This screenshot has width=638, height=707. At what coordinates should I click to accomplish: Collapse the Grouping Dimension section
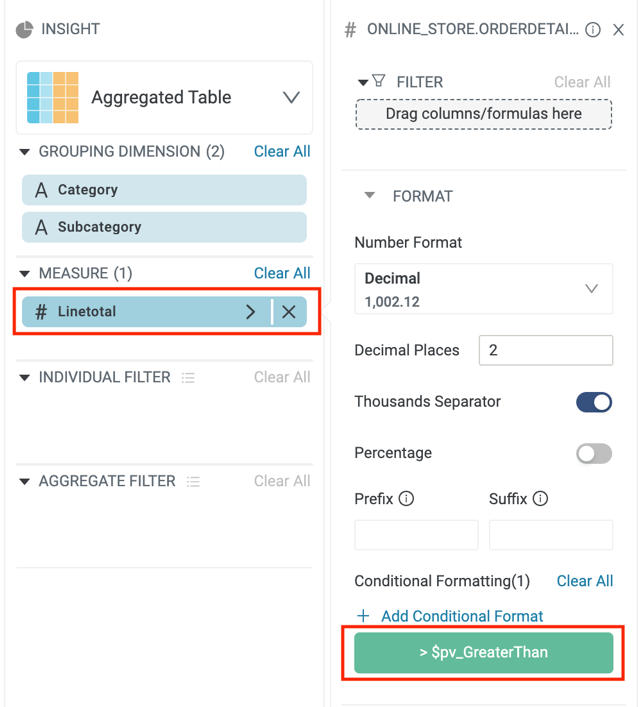[x=25, y=152]
